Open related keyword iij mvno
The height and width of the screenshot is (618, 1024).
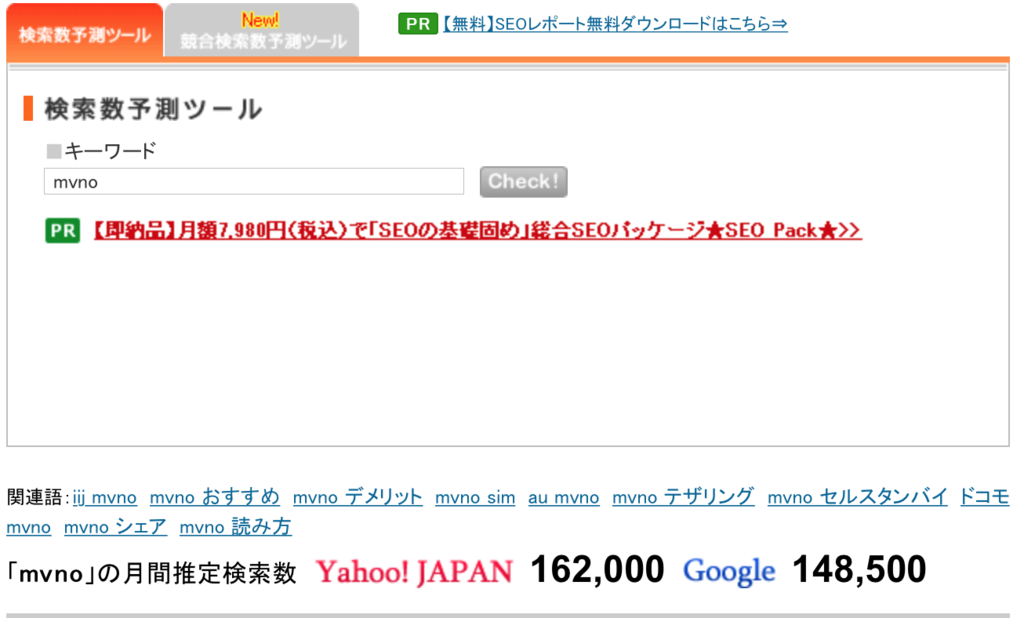tap(104, 498)
